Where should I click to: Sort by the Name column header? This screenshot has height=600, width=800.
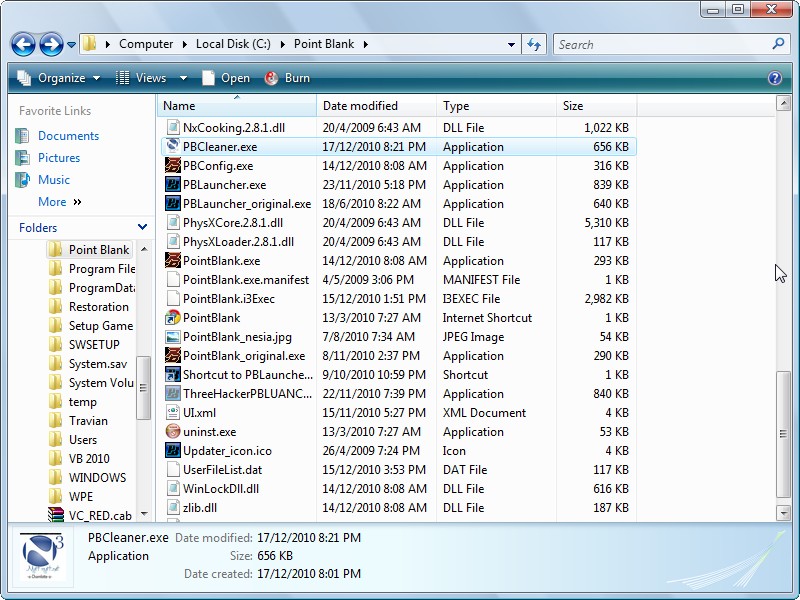tap(237, 106)
